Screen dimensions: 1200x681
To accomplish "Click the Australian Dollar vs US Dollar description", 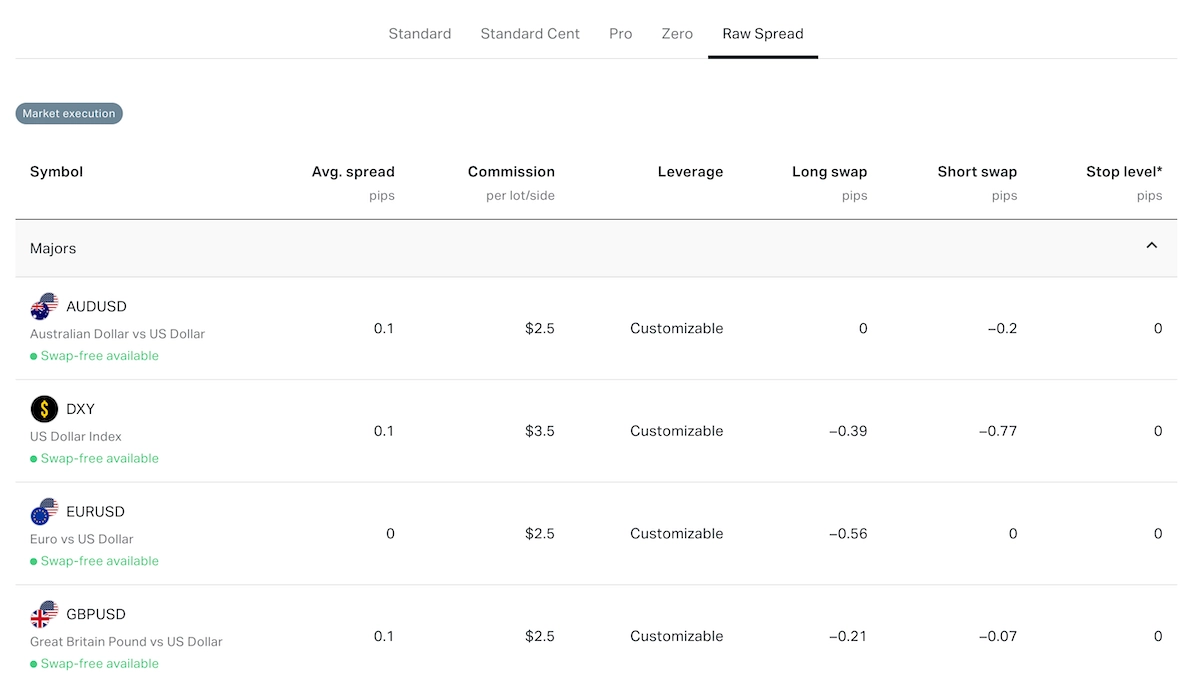I will pos(117,334).
